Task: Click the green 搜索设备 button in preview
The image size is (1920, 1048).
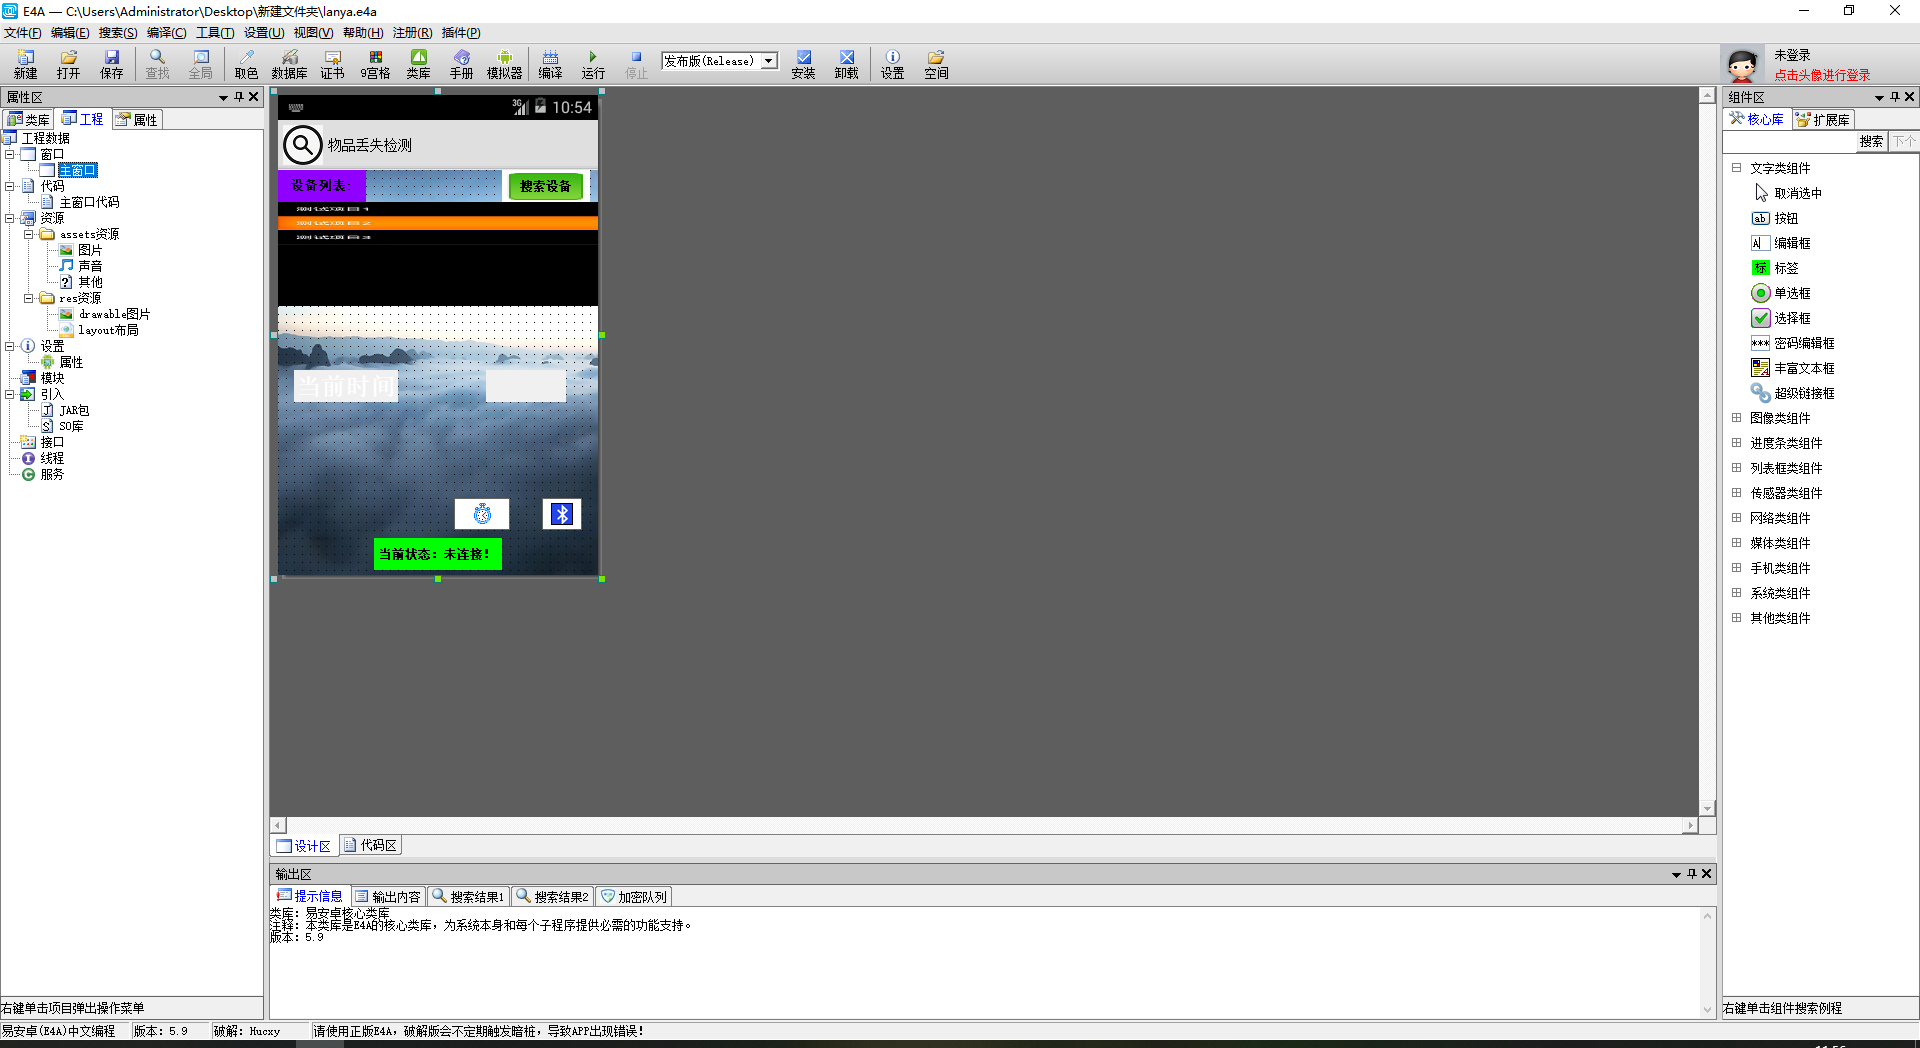Action: (x=546, y=186)
